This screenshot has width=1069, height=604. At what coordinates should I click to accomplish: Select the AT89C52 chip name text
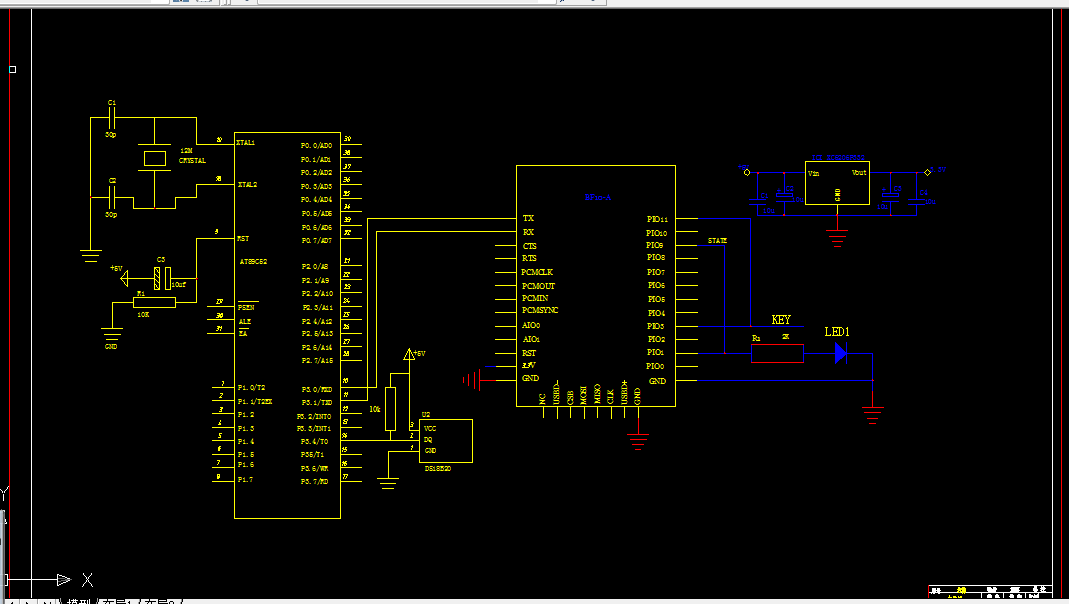point(253,262)
